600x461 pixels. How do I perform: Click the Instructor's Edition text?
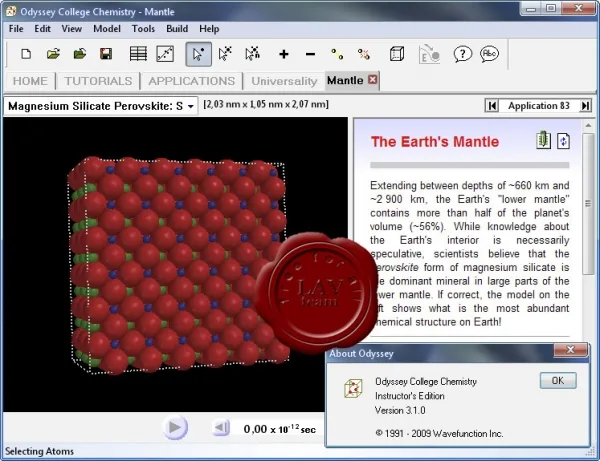(409, 396)
